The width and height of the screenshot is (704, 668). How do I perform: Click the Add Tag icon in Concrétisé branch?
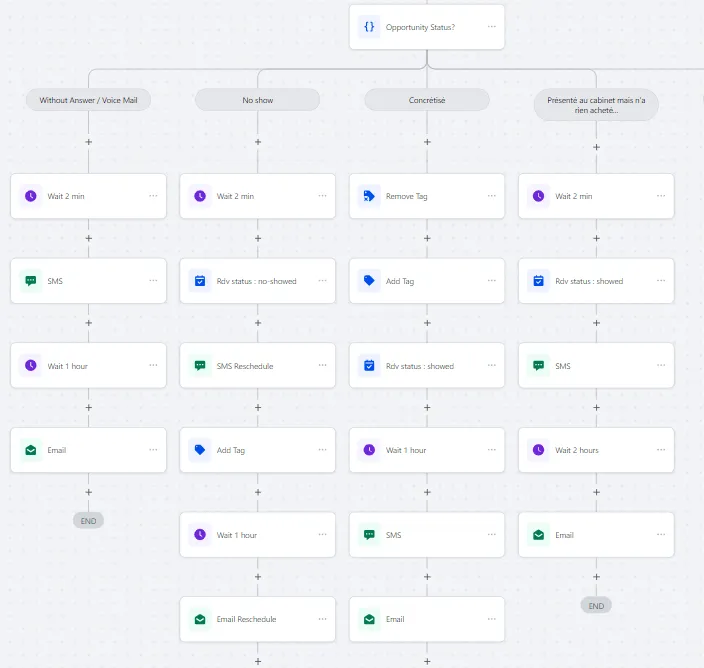point(369,281)
